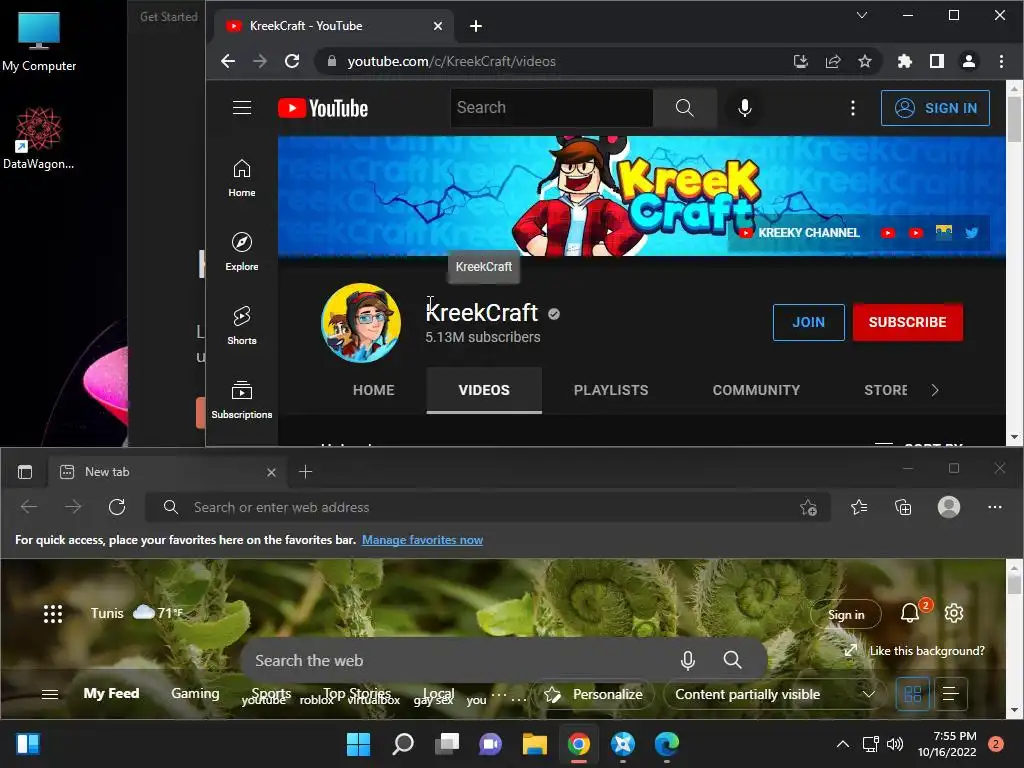Click Manage favorites now link
Image resolution: width=1024 pixels, height=768 pixels.
(423, 539)
